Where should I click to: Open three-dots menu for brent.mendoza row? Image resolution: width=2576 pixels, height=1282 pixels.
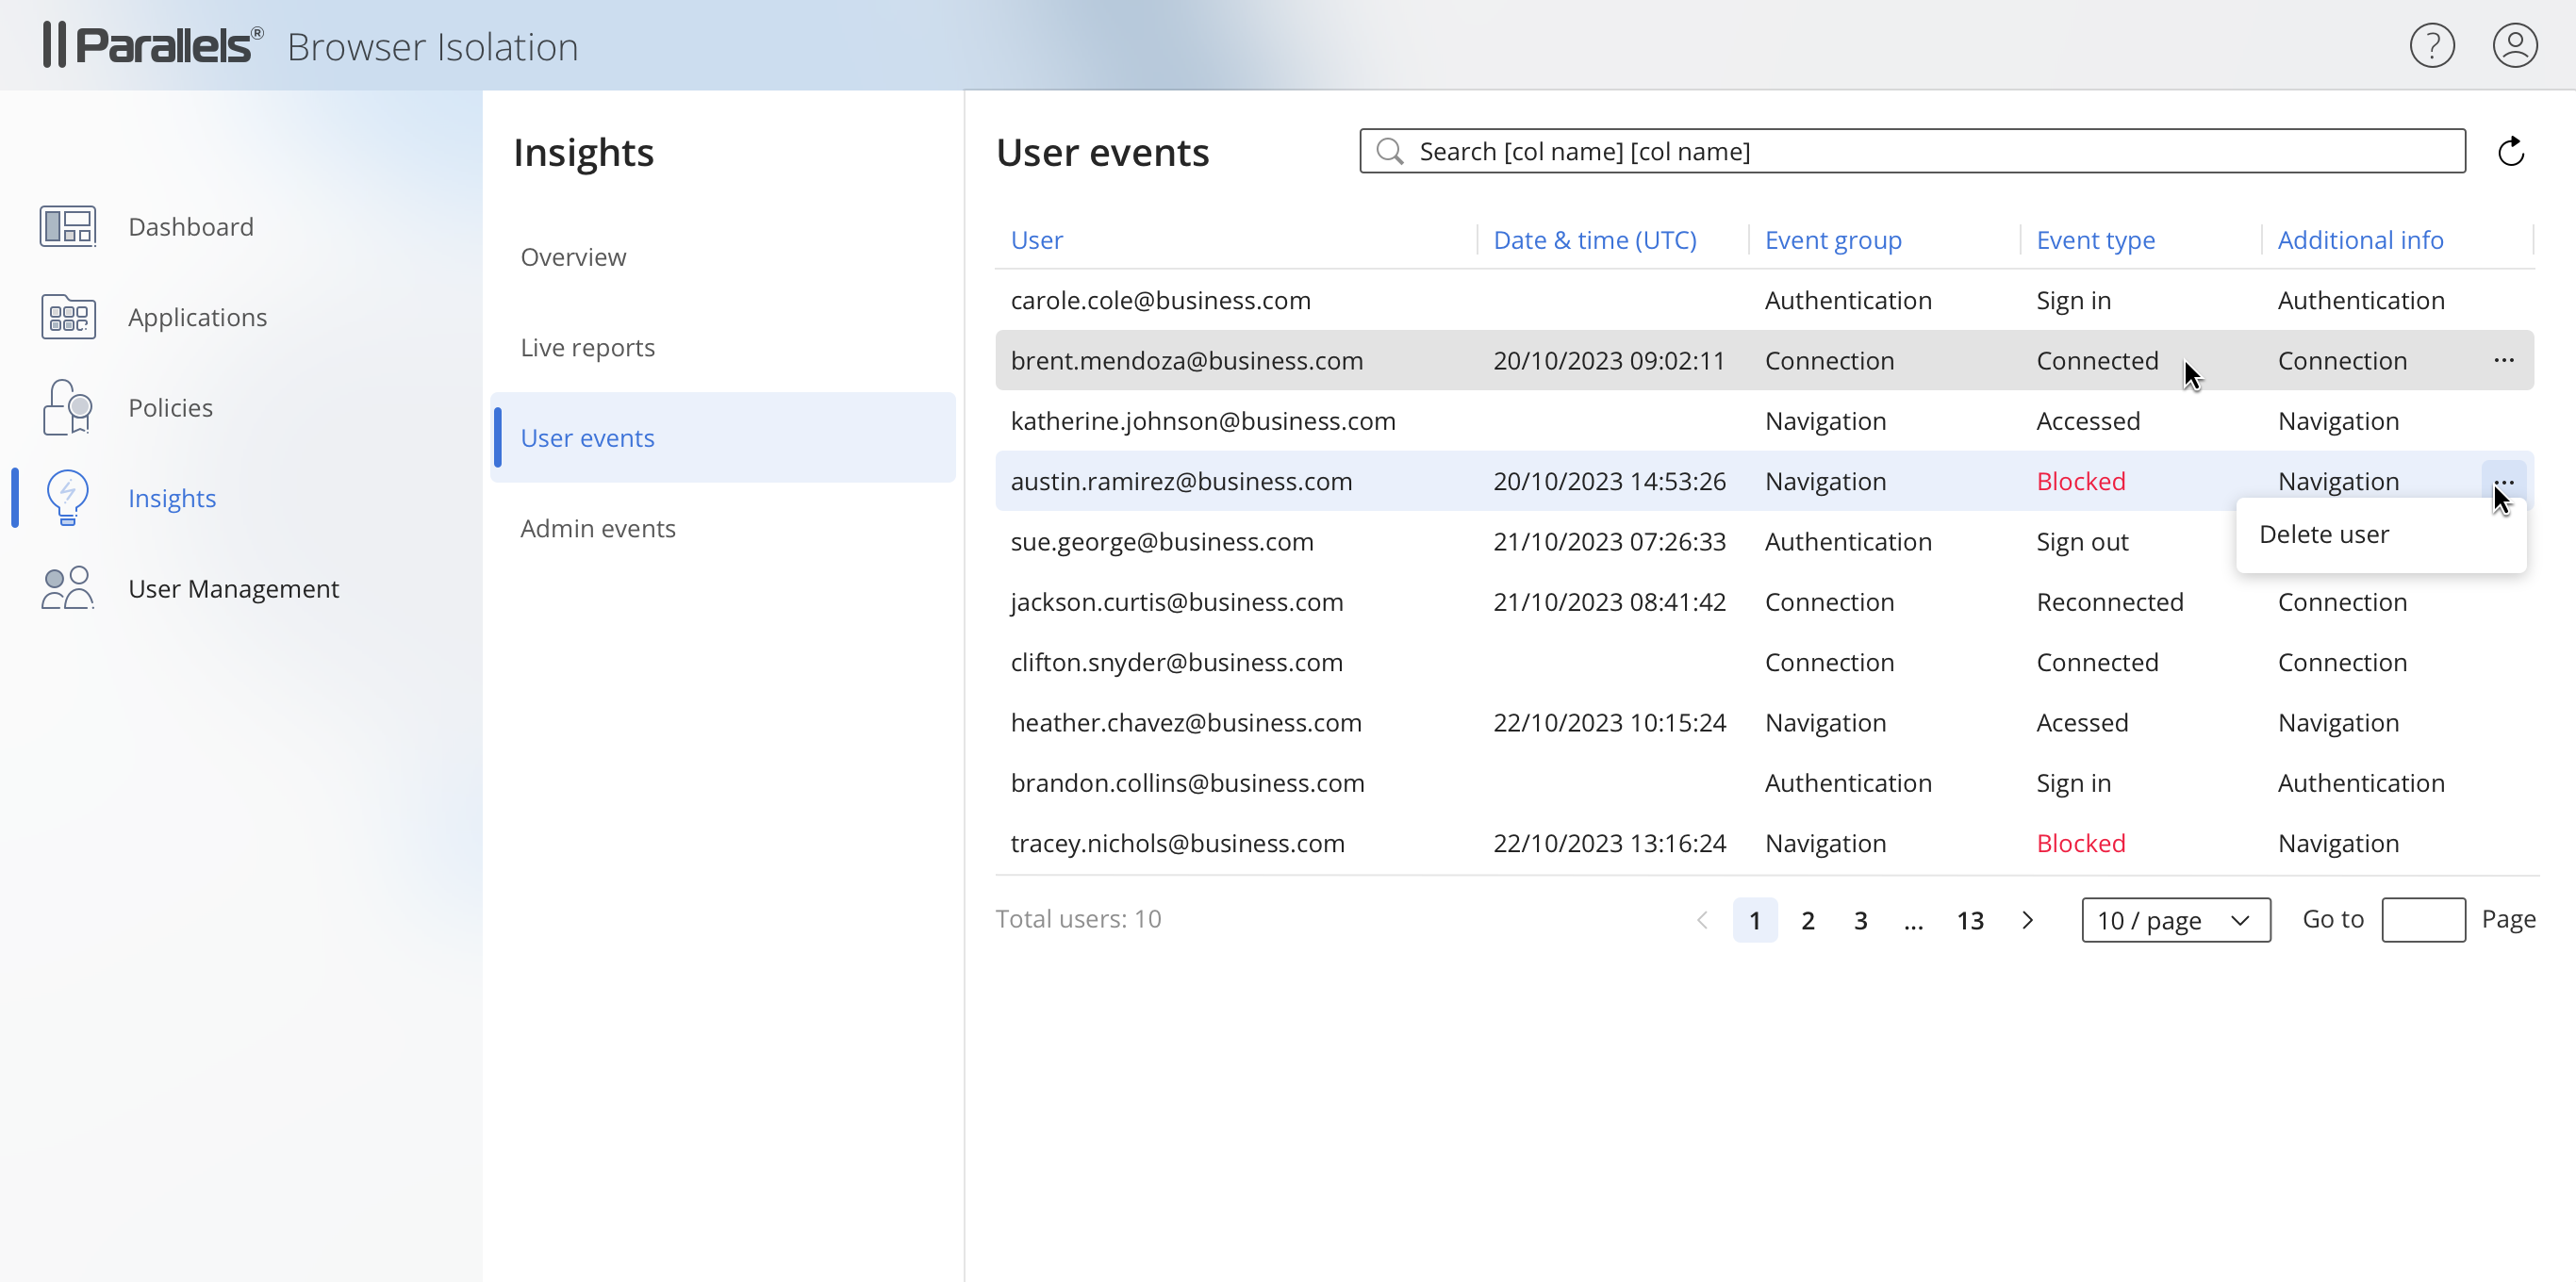[x=2503, y=360]
